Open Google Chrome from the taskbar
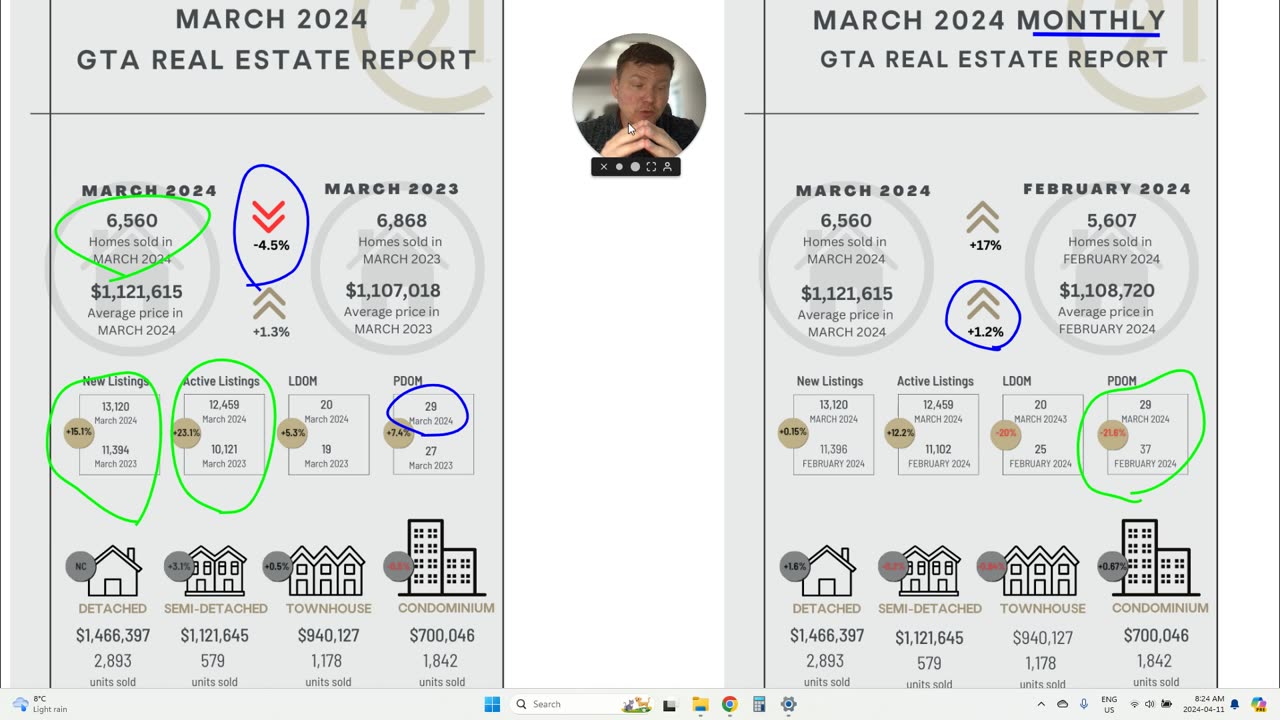 (730, 704)
